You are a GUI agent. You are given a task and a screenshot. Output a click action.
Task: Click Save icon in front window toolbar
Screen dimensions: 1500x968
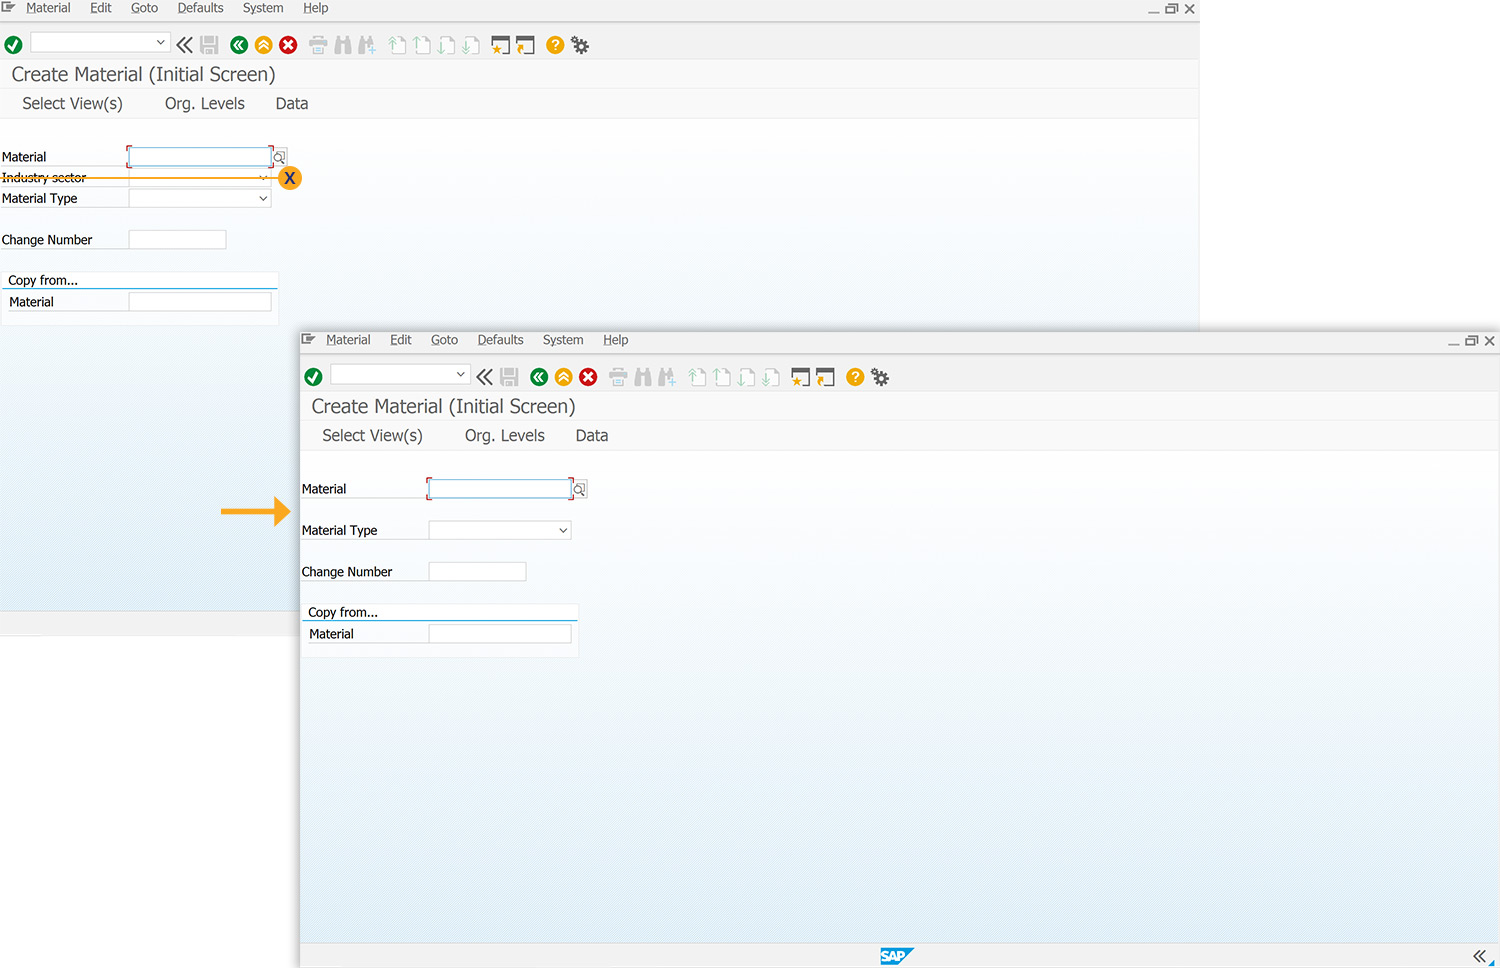coord(509,377)
